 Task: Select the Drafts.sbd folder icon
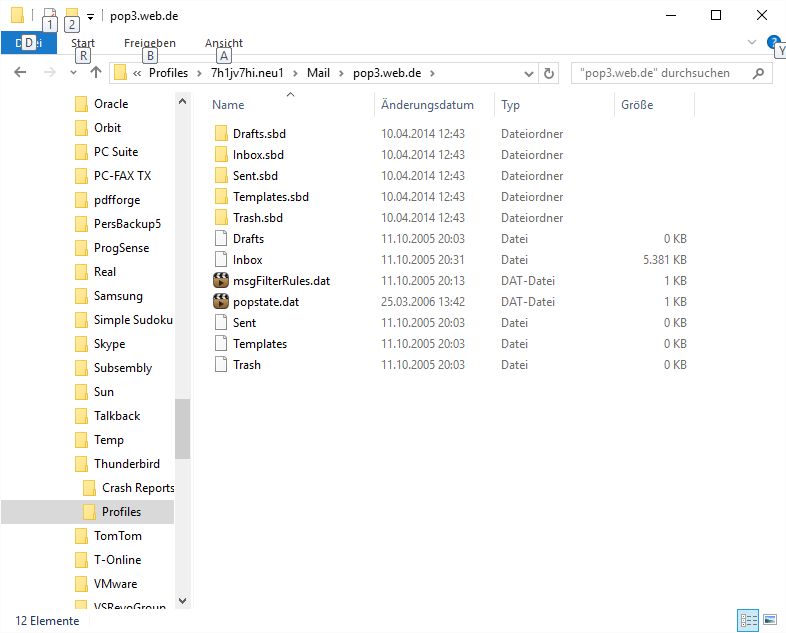click(221, 133)
